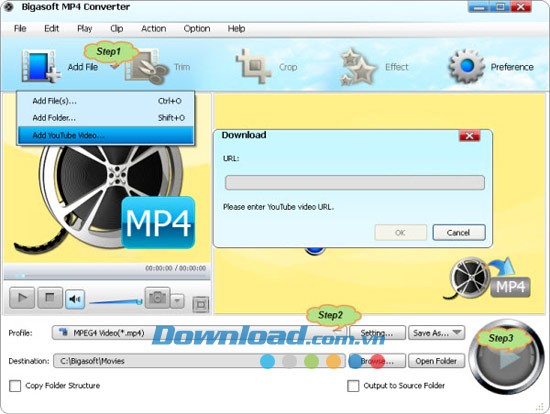Open the Edit menu
550x414 pixels.
[x=52, y=28]
